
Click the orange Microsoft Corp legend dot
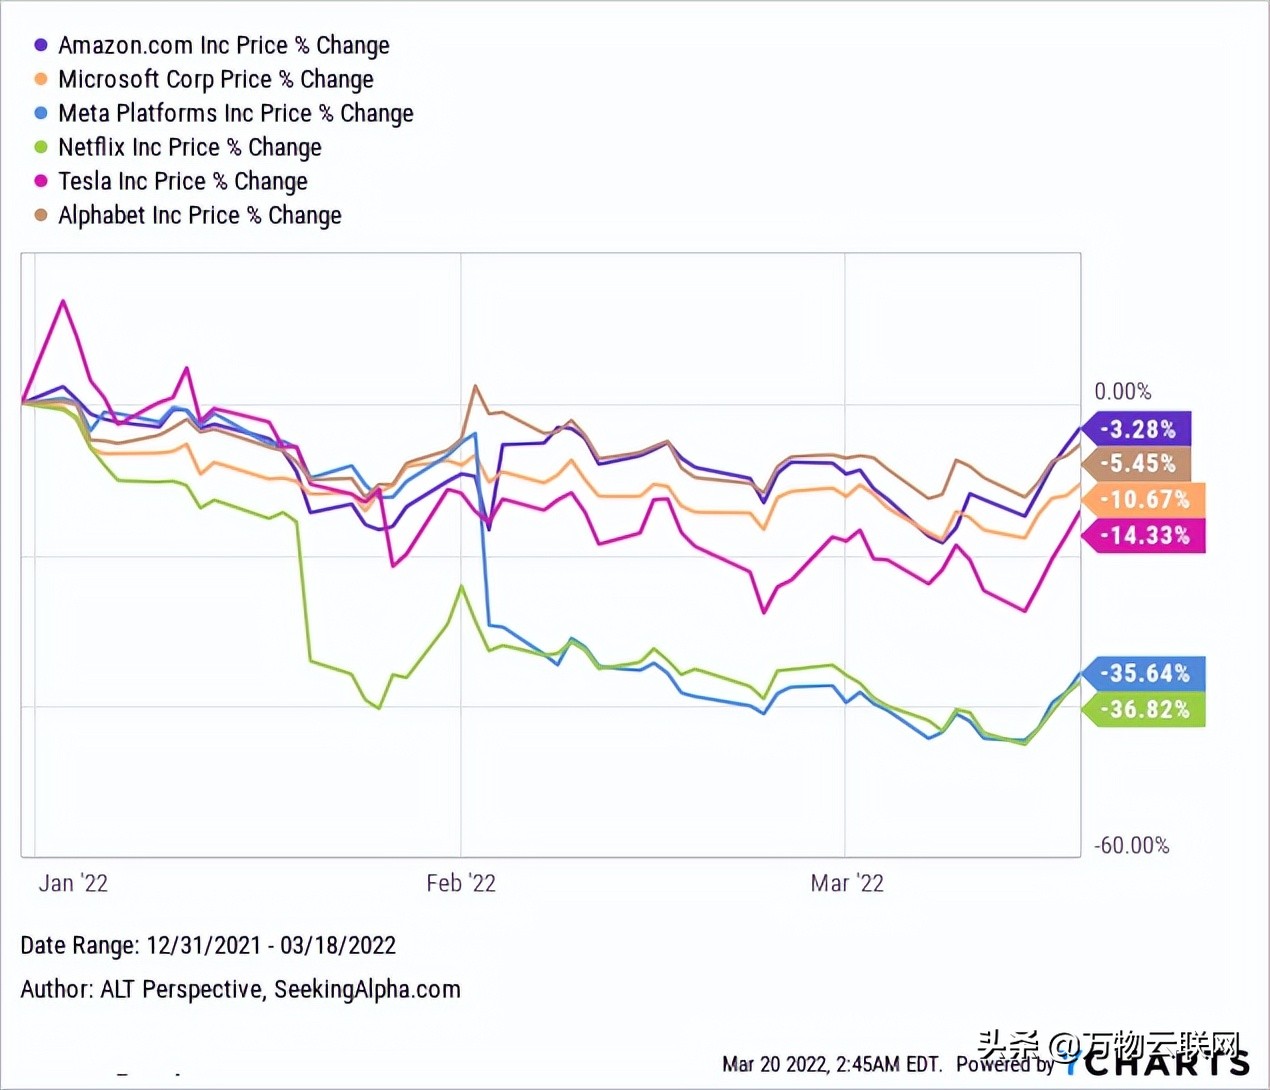pyautogui.click(x=41, y=79)
